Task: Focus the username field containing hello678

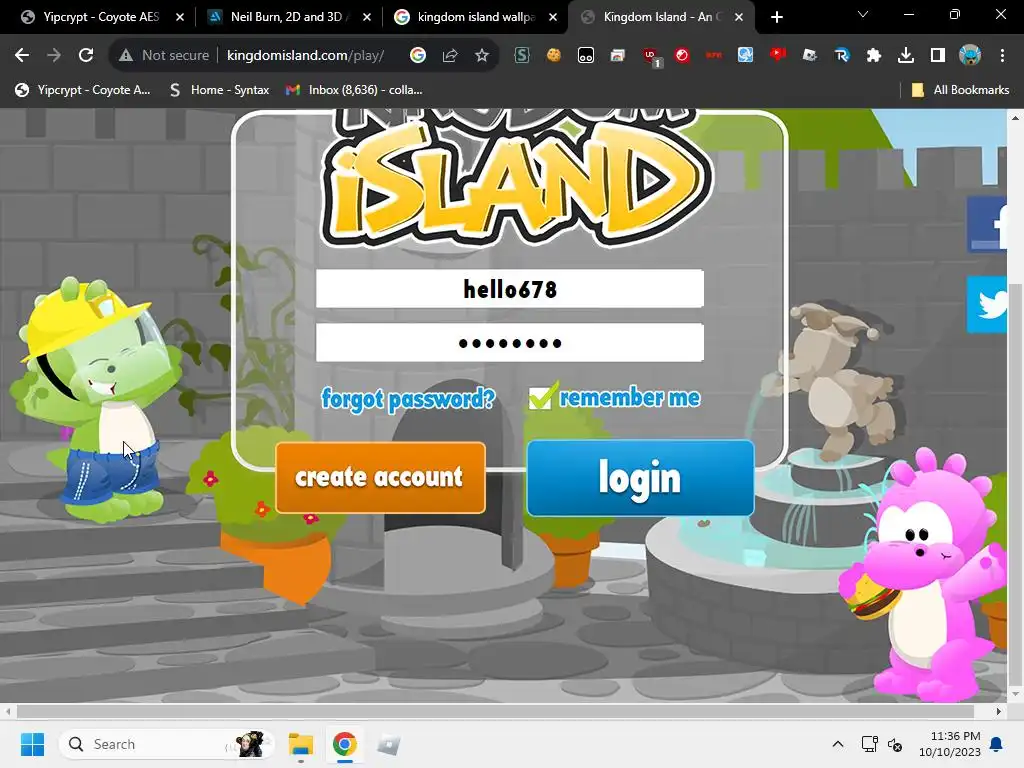Action: point(509,289)
